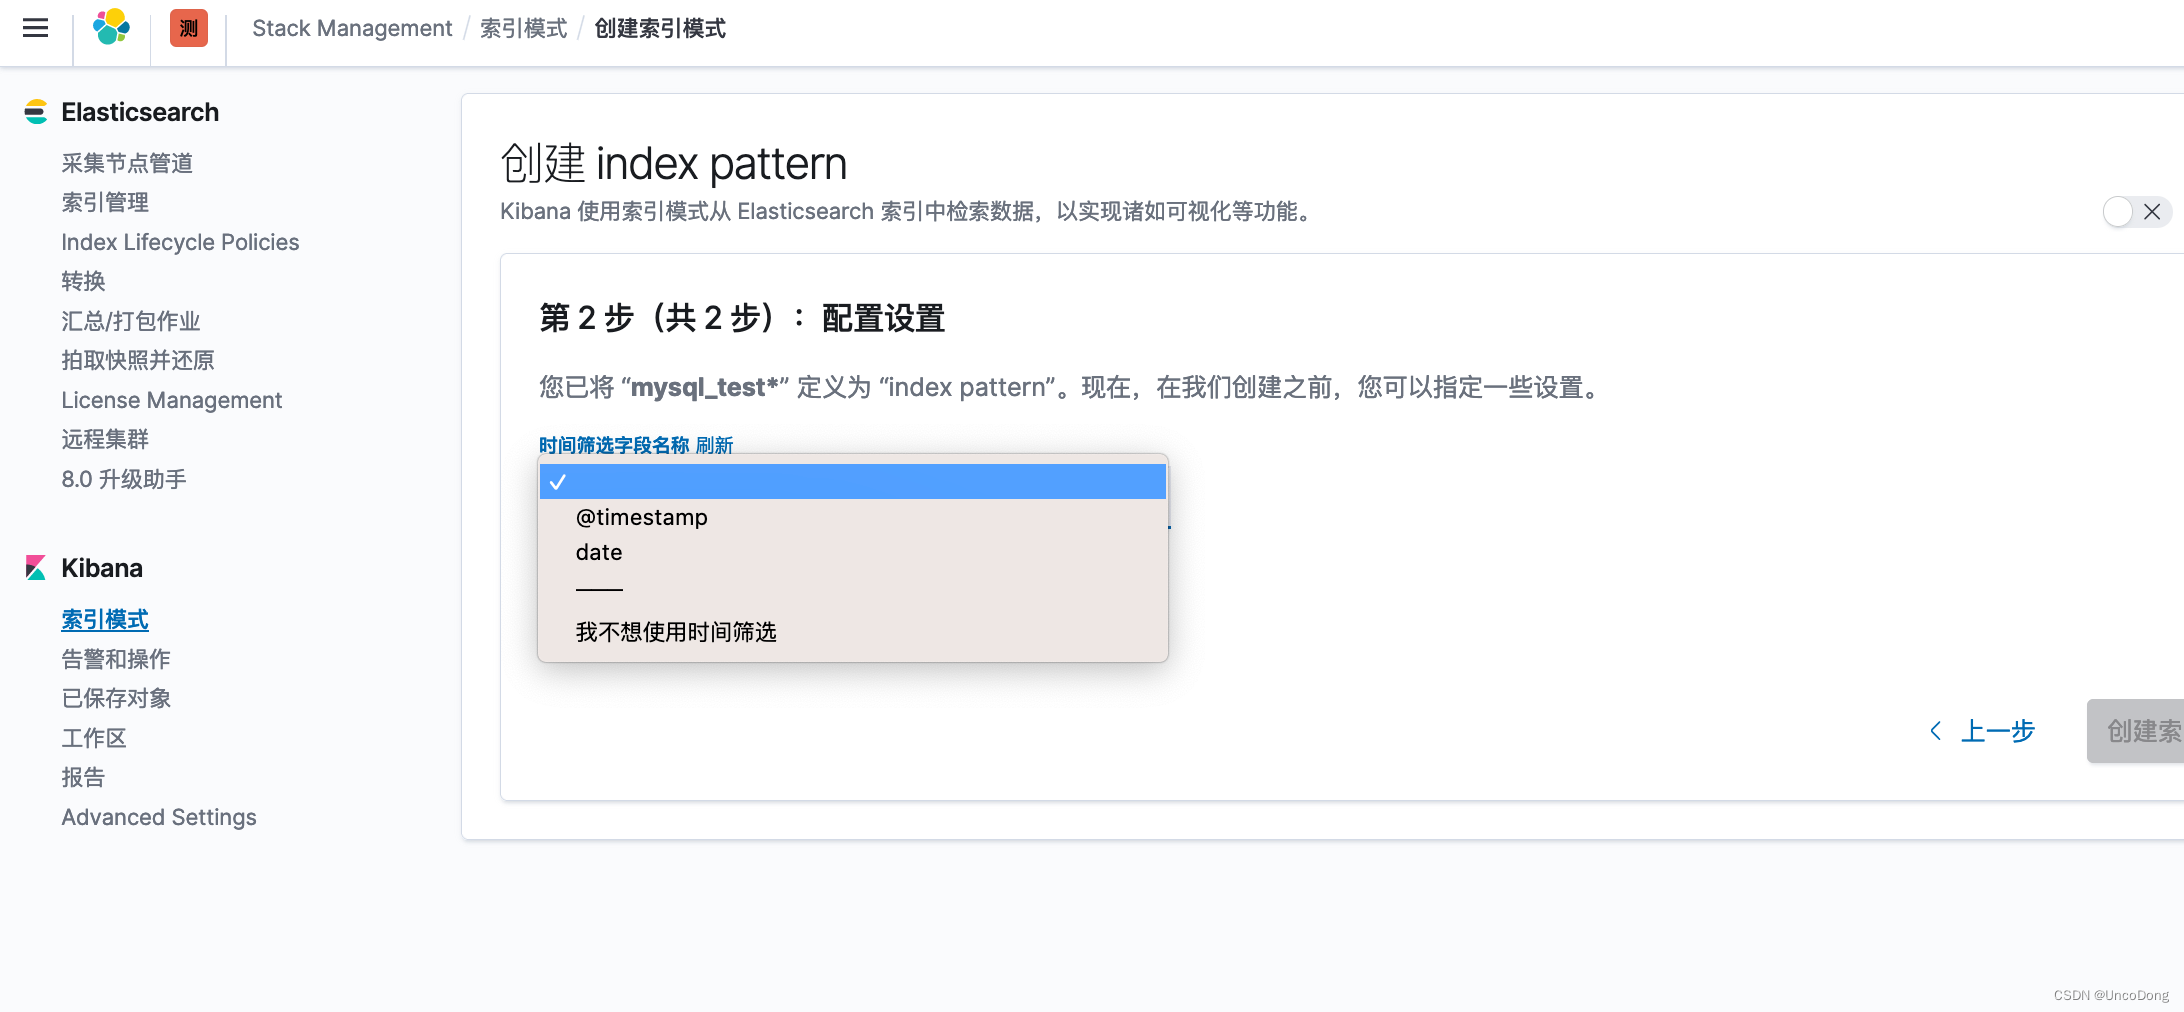Choose @timestamp as time filter field
The image size is (2184, 1012).
click(853, 517)
